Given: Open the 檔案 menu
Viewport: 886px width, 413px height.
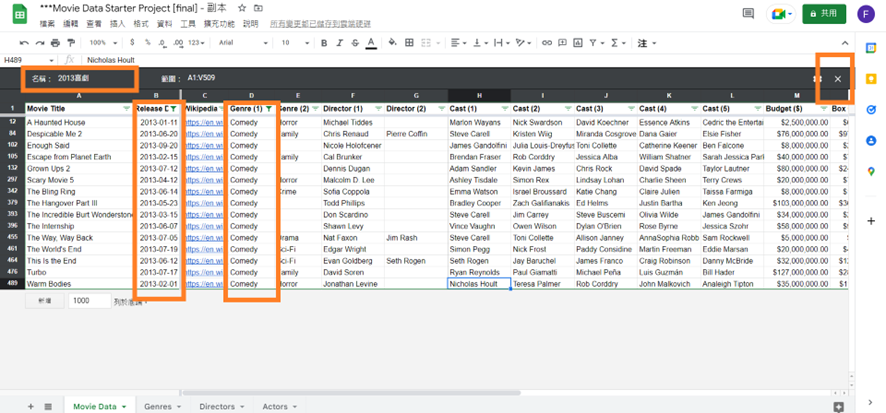Looking at the screenshot, I should (47, 24).
